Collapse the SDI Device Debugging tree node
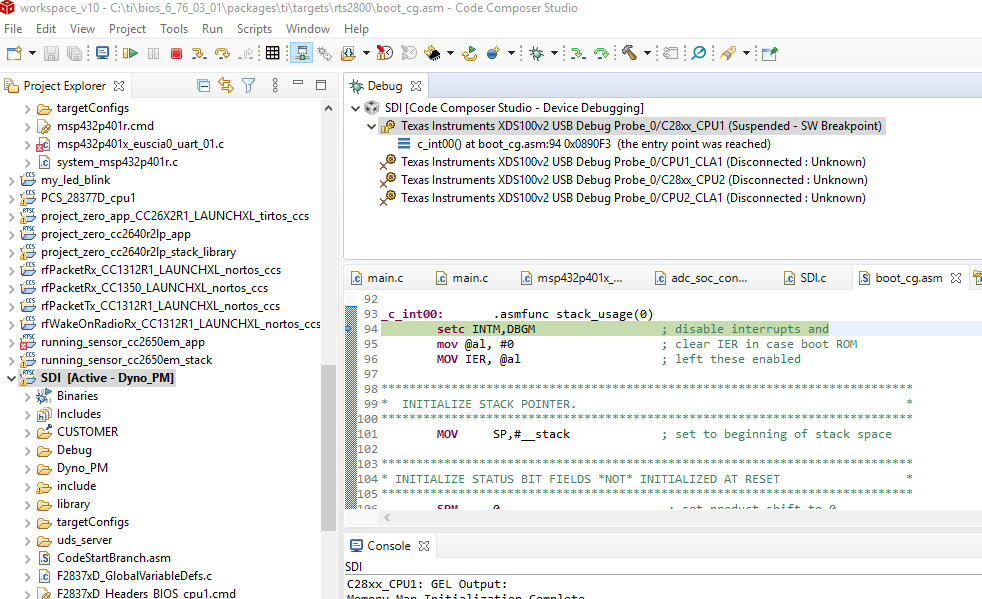The image size is (982, 599). tap(357, 108)
